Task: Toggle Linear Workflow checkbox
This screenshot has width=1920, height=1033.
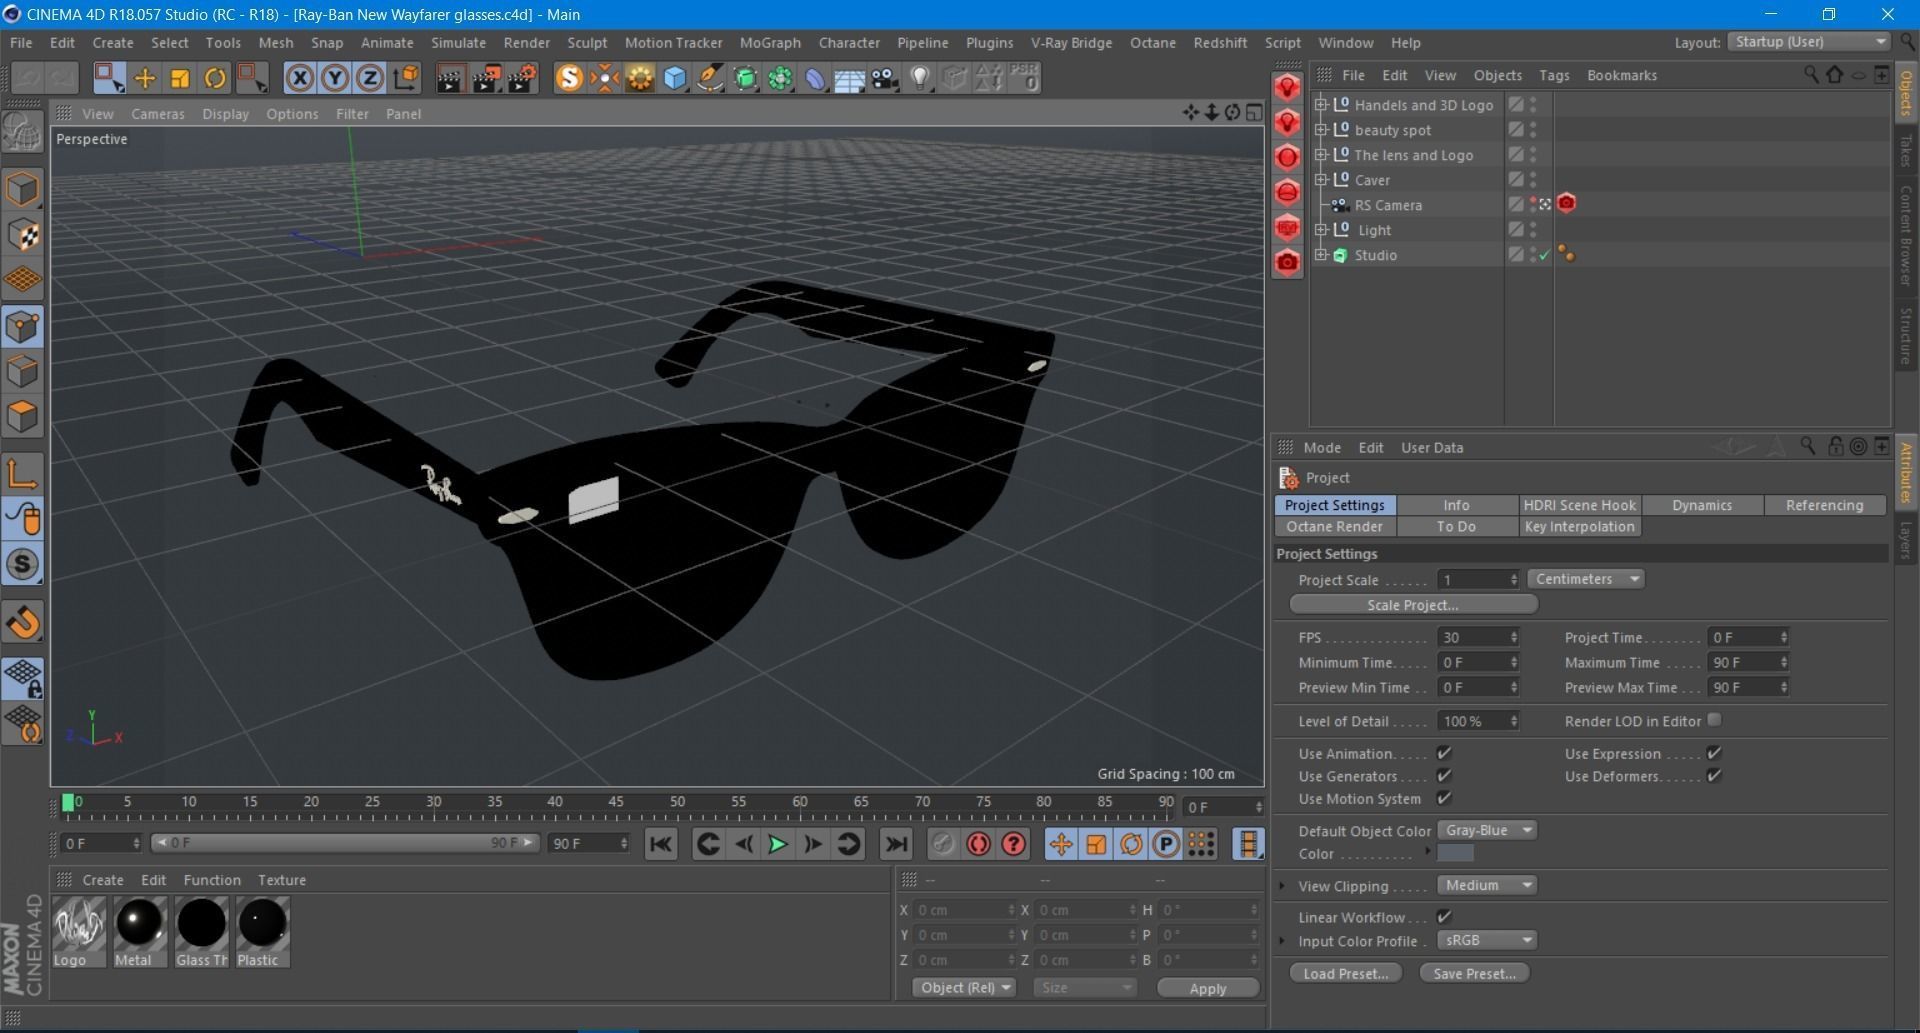Action: click(x=1444, y=916)
